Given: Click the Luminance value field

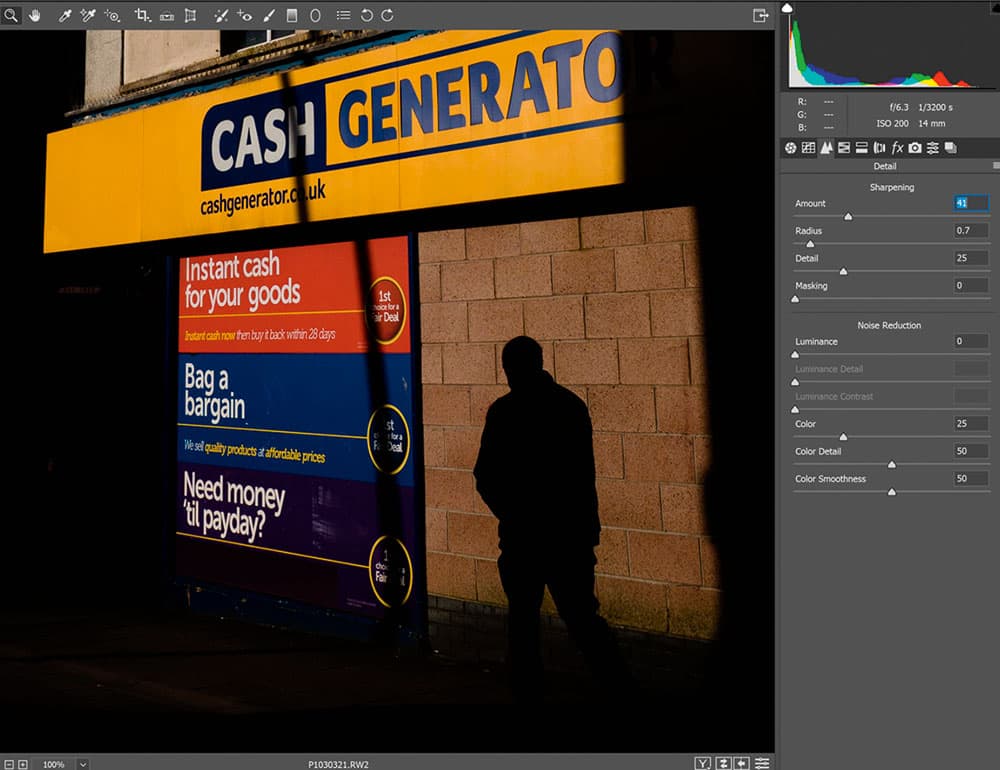Looking at the screenshot, I should [x=971, y=341].
